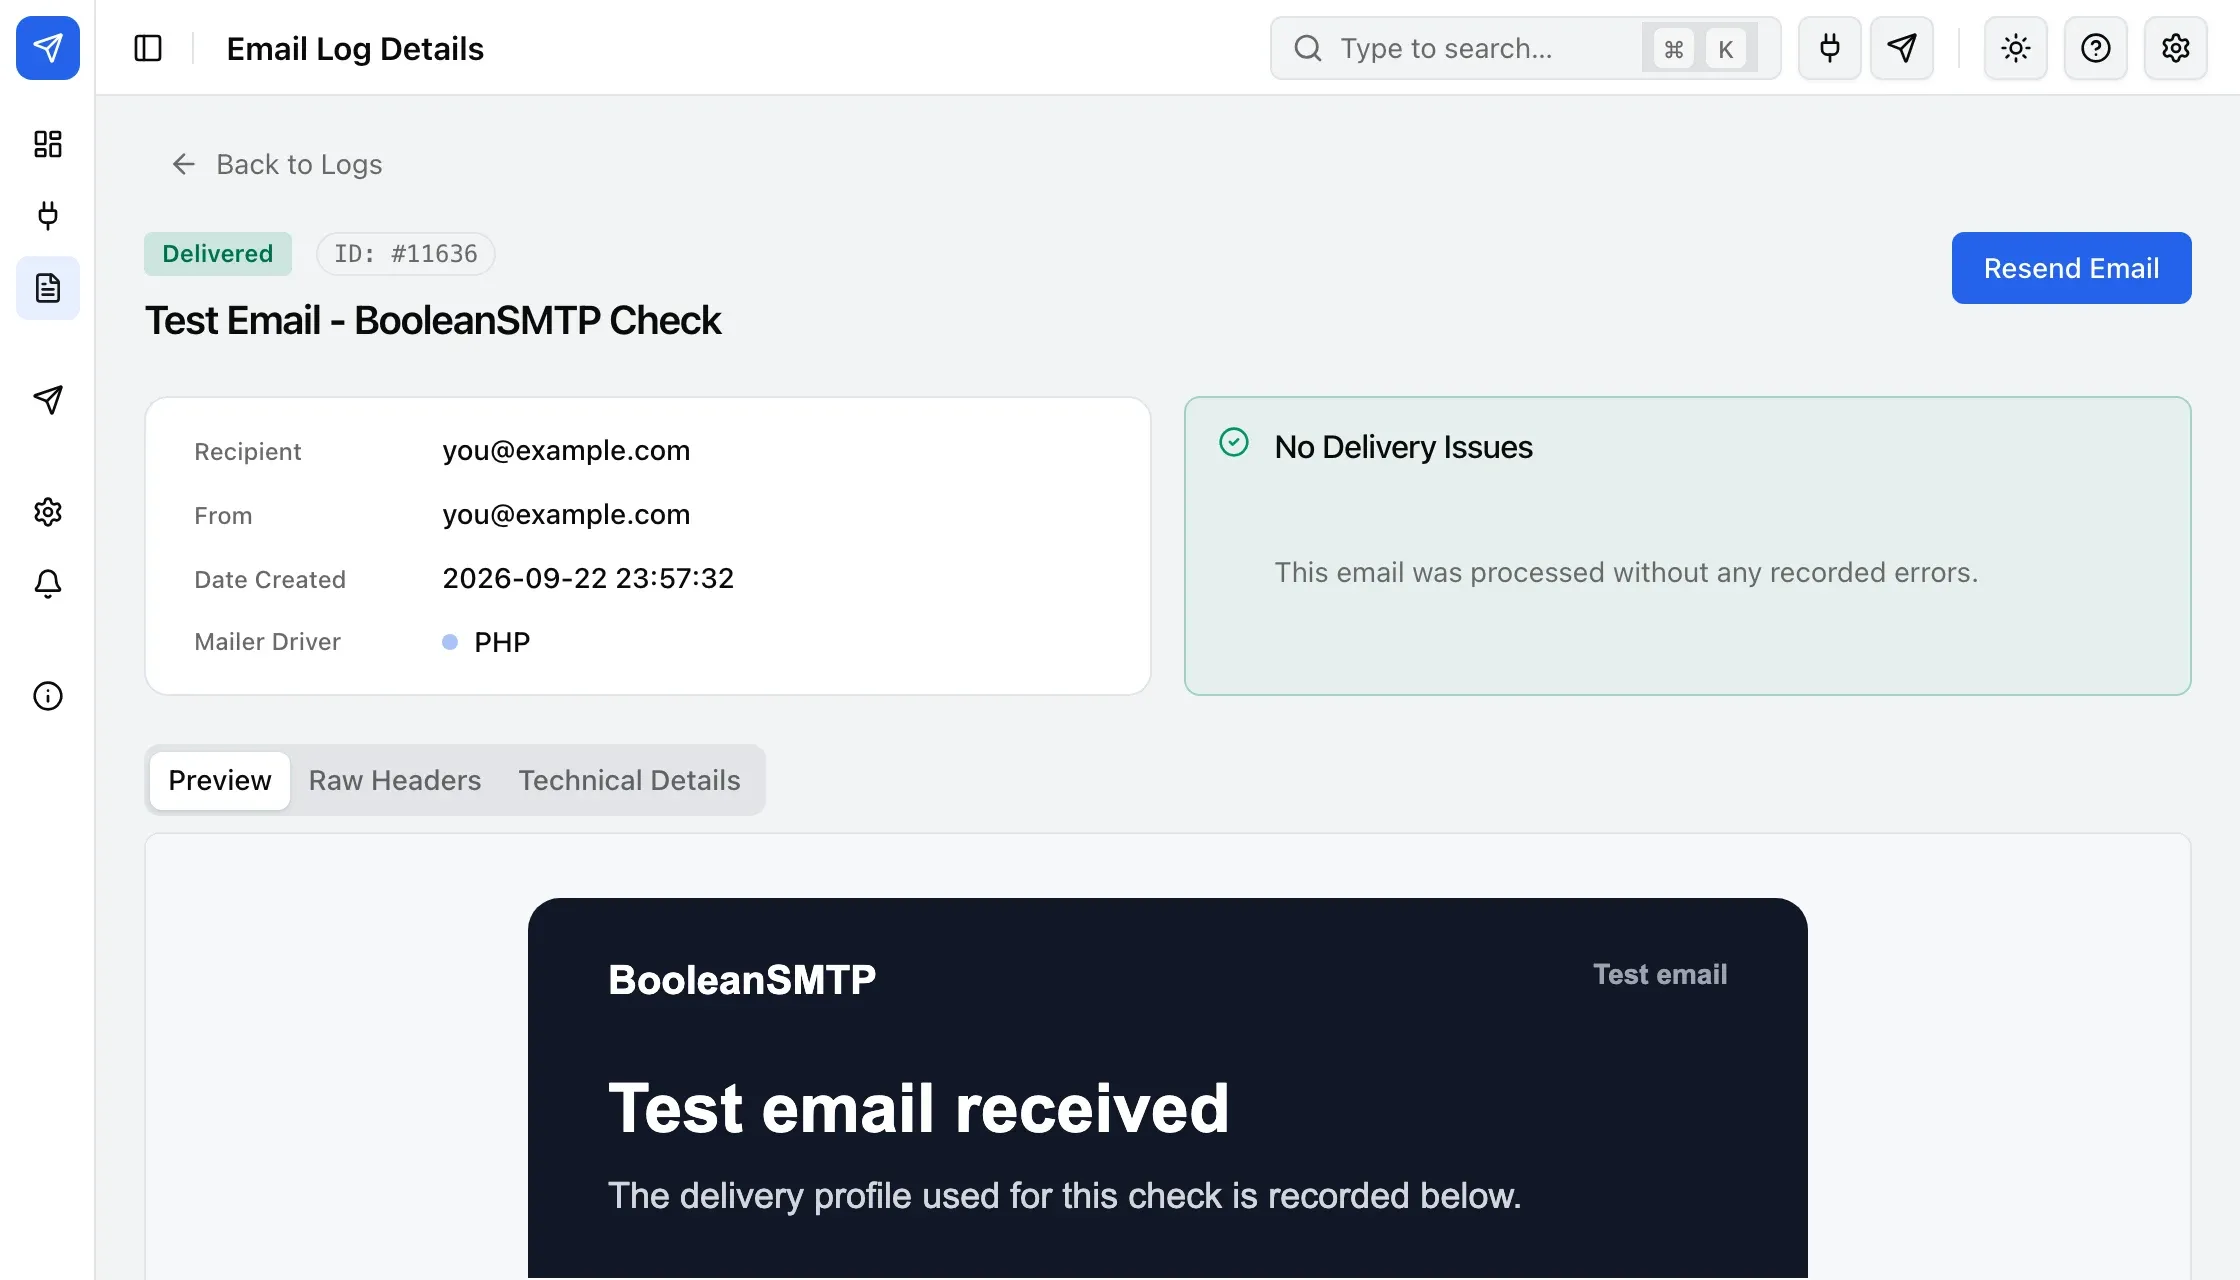Click the No Delivery Issues check icon
2240x1280 pixels.
click(x=1234, y=442)
